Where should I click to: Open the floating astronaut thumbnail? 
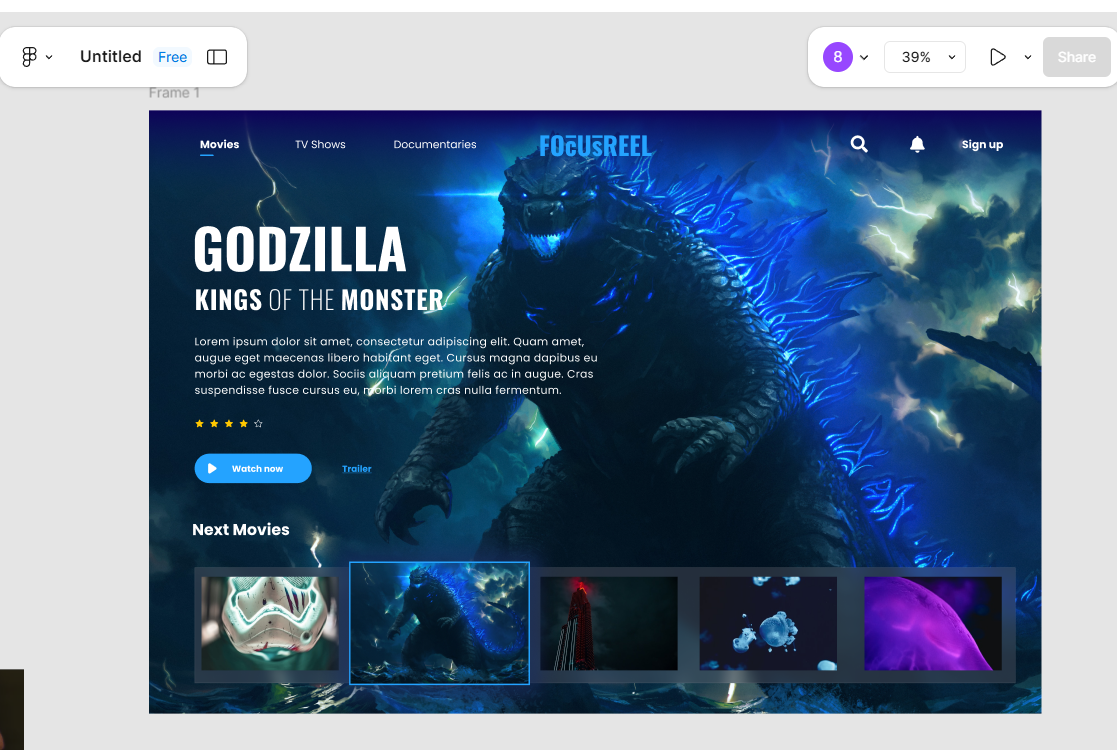tap(768, 623)
